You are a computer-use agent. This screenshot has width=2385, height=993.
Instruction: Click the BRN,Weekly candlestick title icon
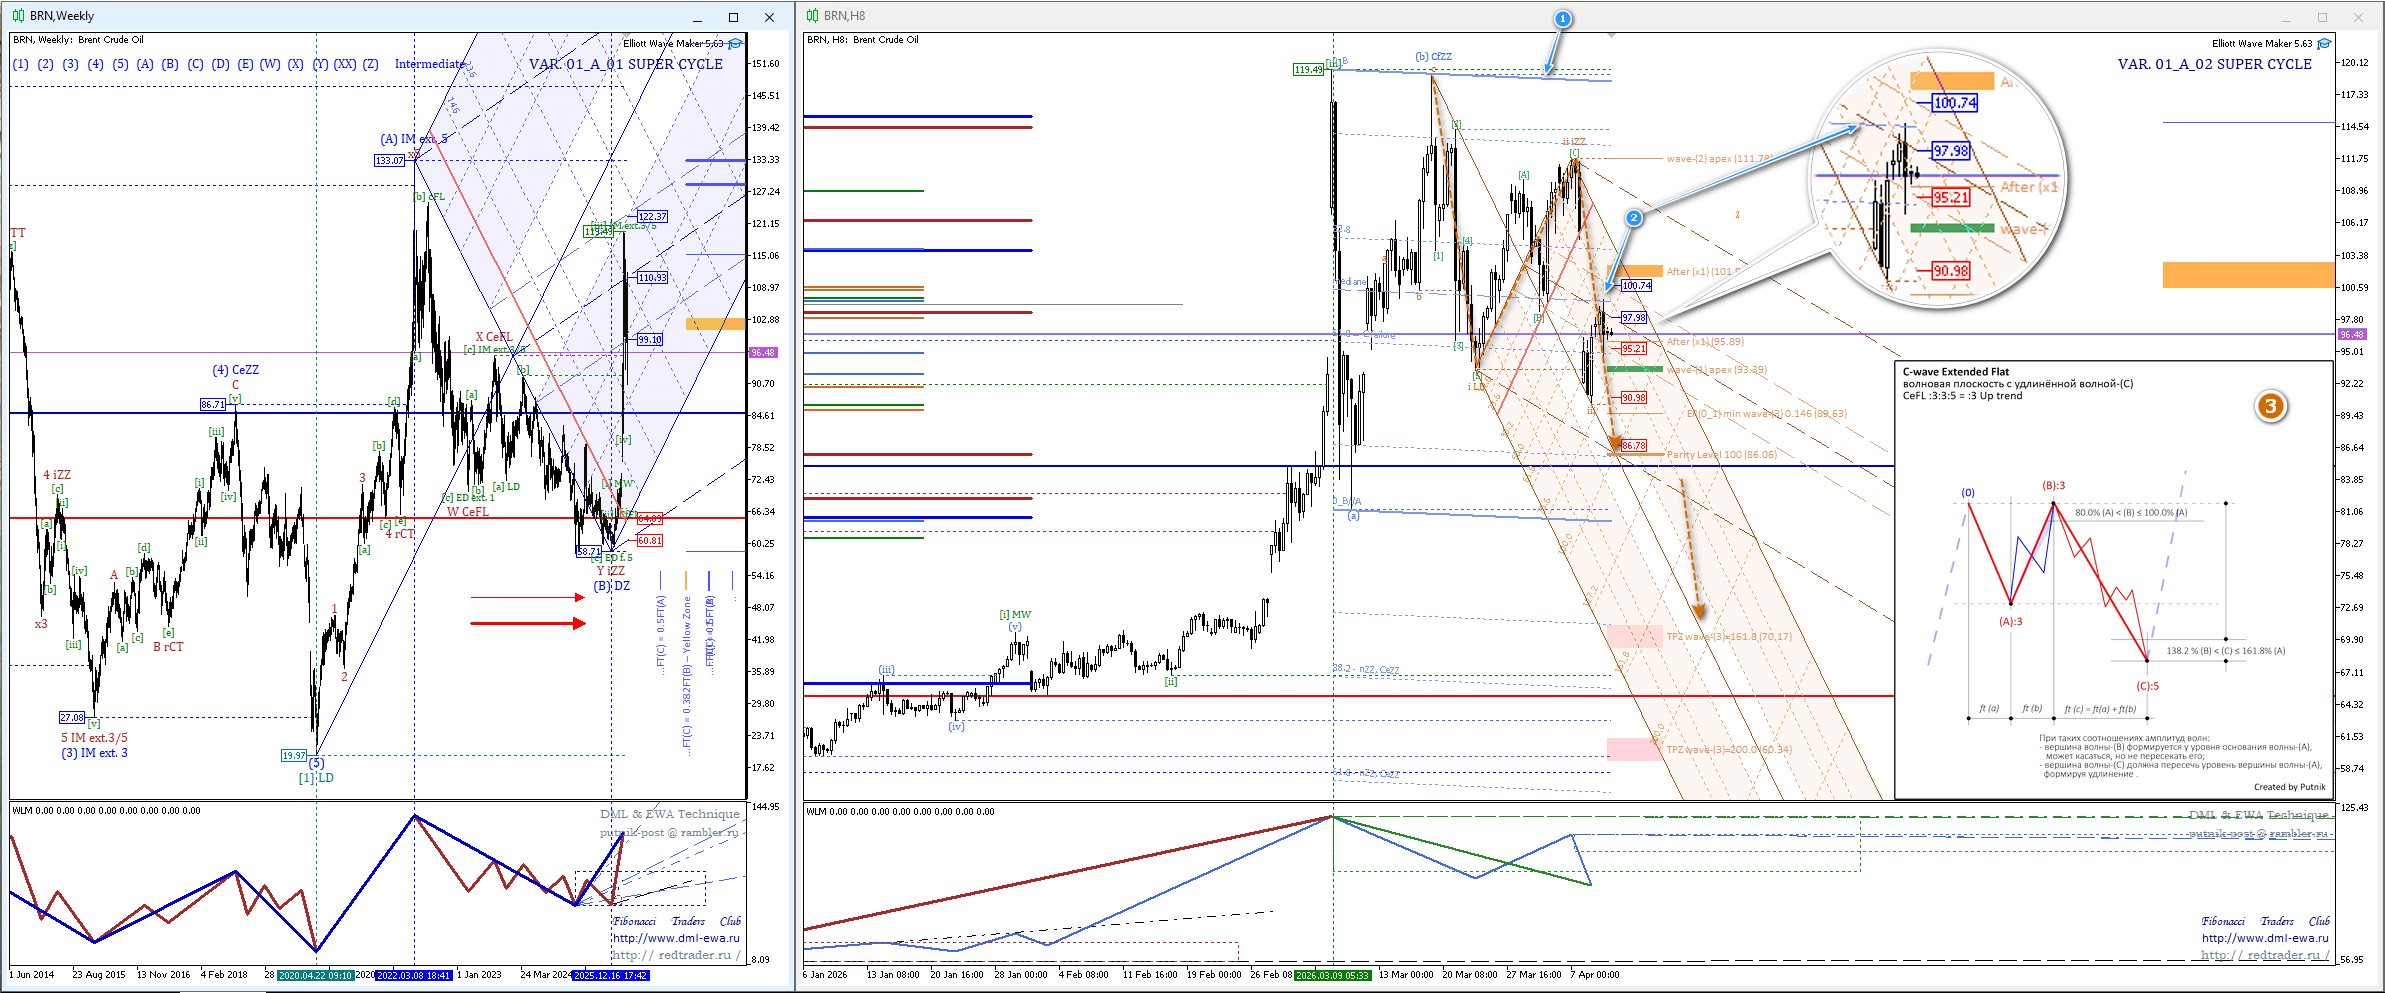tap(18, 16)
